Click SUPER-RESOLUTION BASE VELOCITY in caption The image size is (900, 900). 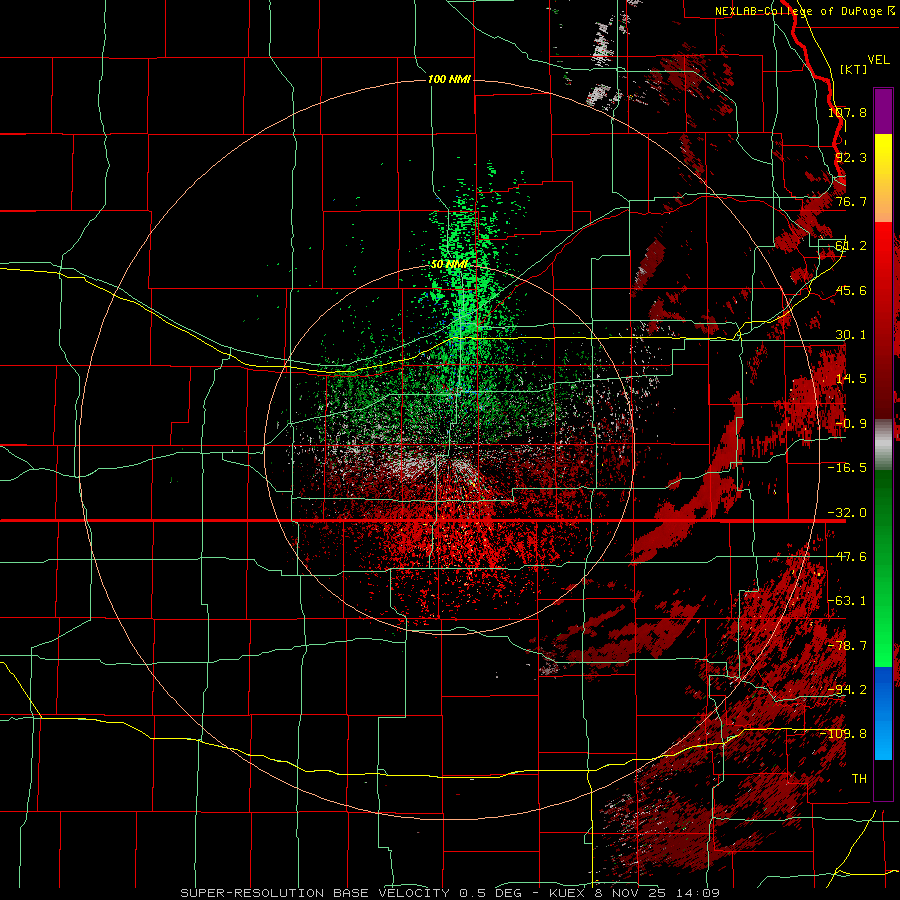click(315, 893)
